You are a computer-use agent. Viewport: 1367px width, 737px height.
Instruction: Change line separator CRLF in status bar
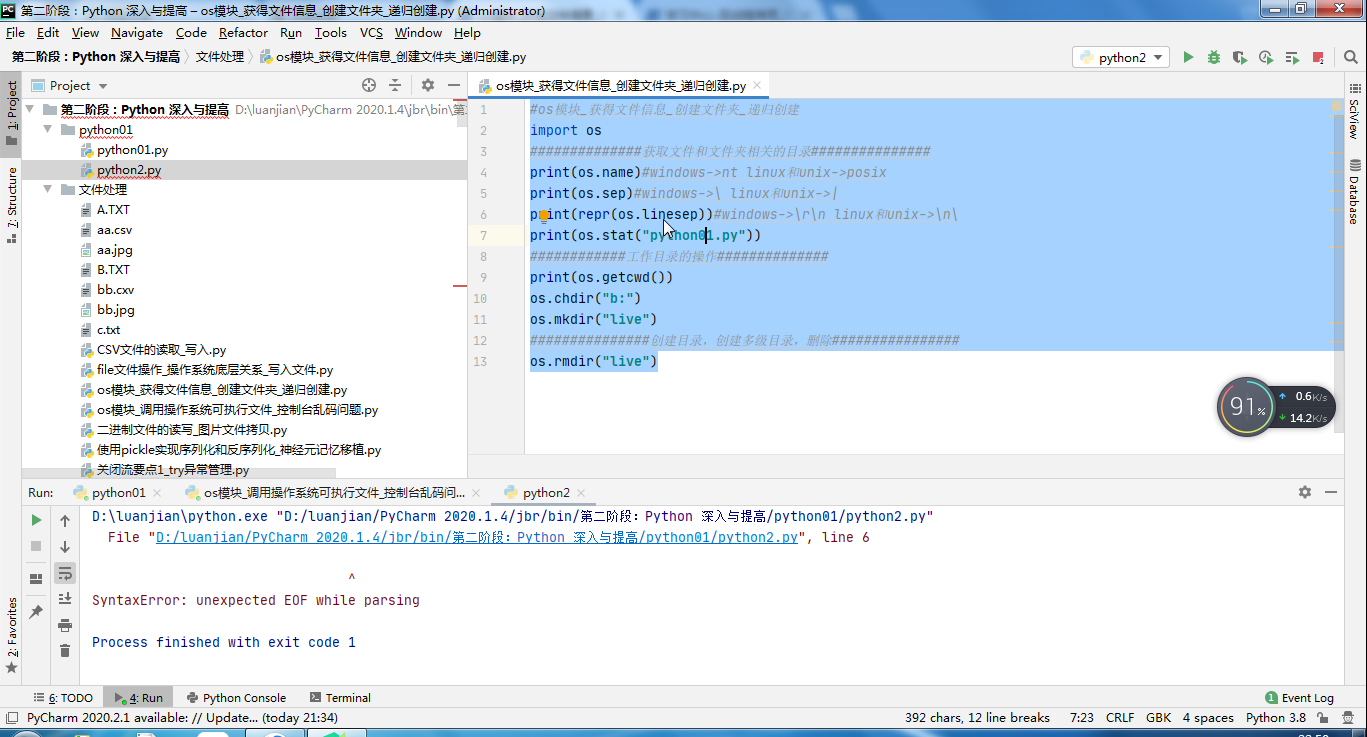pos(1120,718)
